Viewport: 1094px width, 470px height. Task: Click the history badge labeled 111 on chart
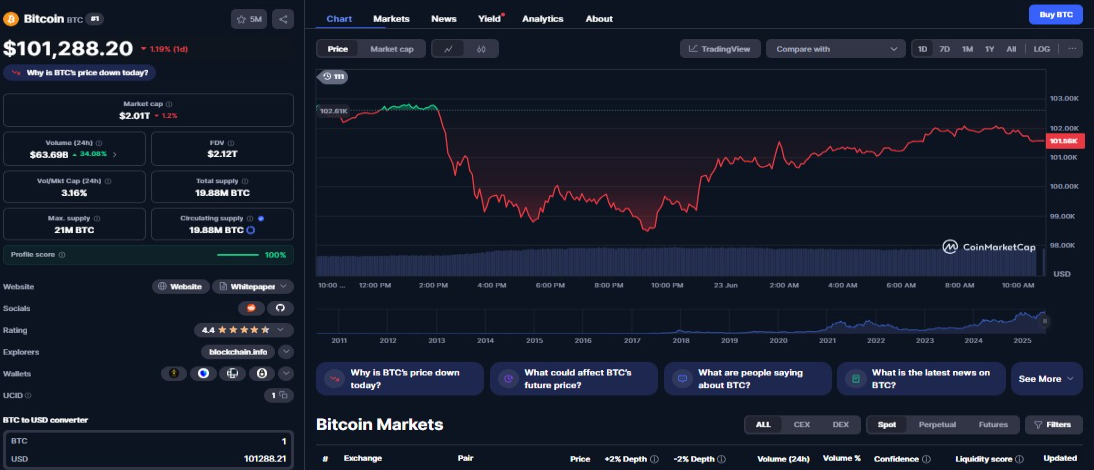point(334,77)
